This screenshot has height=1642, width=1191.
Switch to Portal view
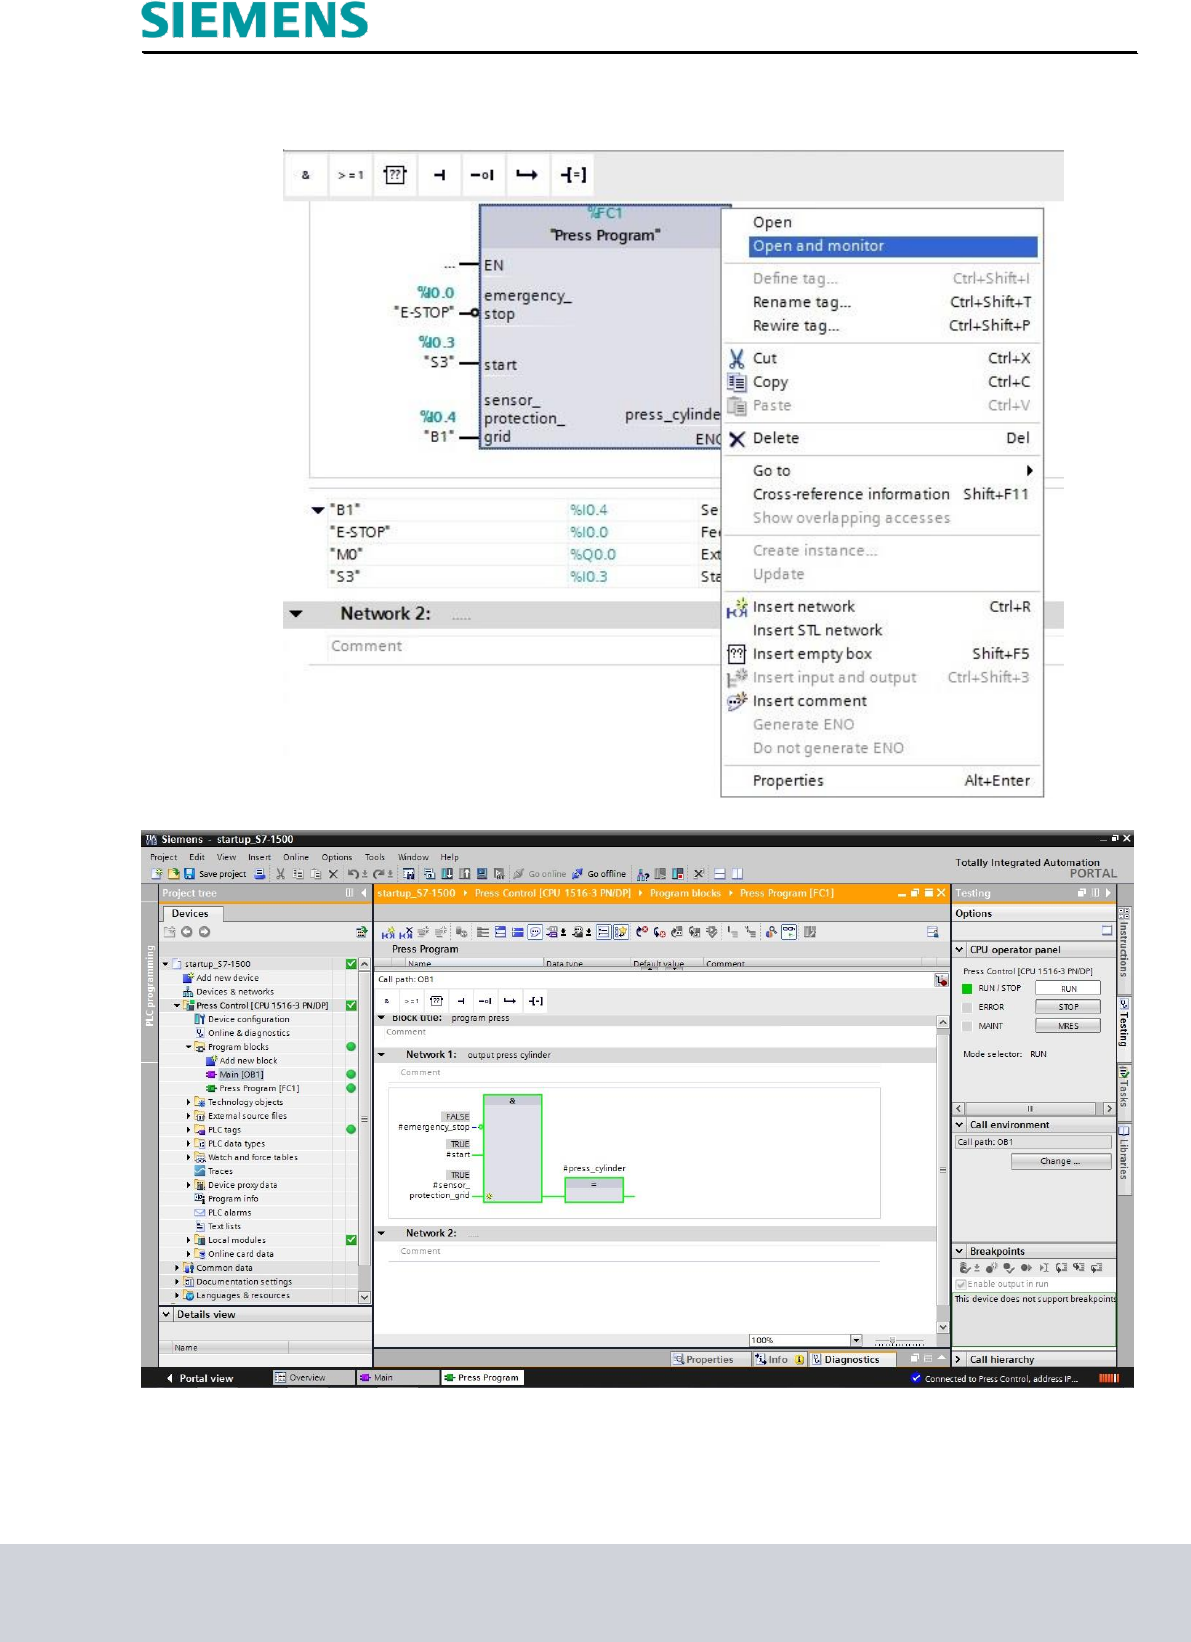click(201, 1378)
